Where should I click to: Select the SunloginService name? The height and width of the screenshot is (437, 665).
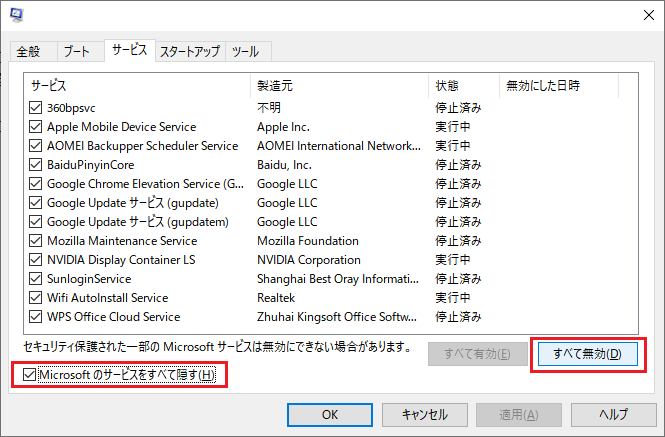(89, 279)
